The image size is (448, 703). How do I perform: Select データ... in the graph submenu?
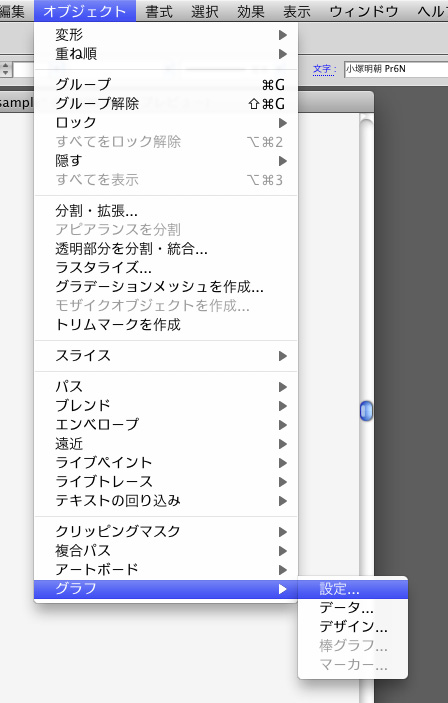click(353, 608)
